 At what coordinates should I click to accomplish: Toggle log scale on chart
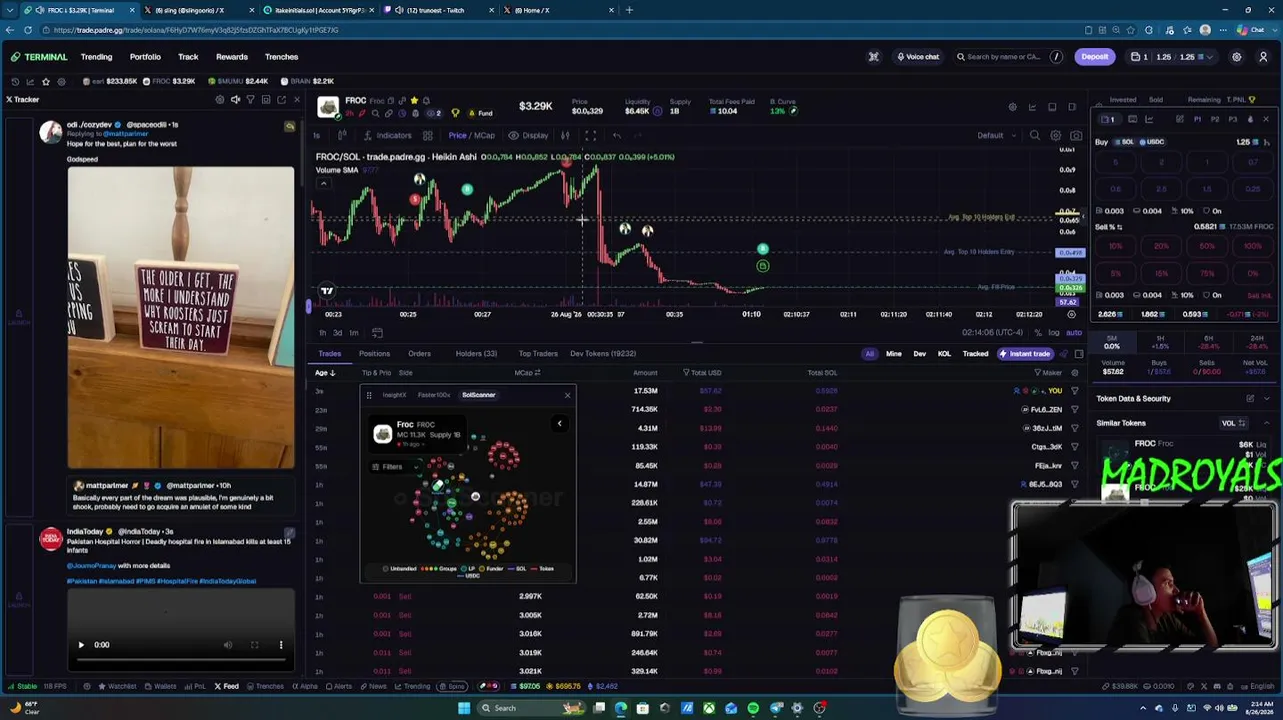(1054, 333)
